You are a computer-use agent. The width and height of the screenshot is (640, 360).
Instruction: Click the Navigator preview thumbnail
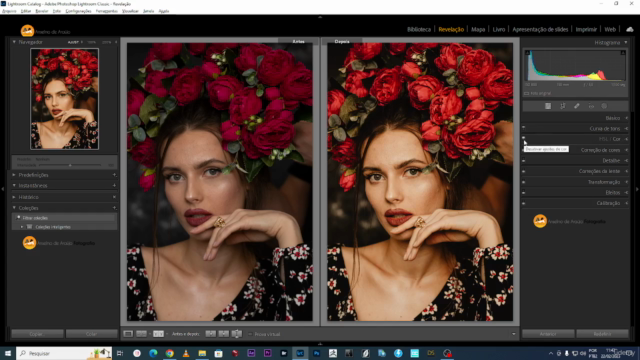click(64, 99)
